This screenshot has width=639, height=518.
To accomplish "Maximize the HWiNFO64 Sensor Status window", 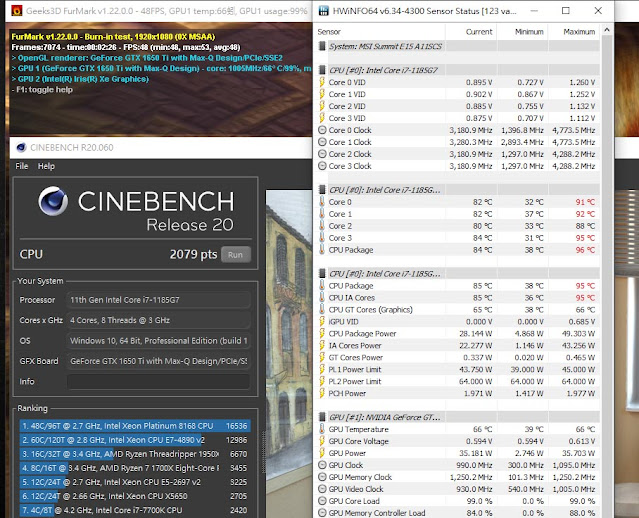I will coord(566,11).
